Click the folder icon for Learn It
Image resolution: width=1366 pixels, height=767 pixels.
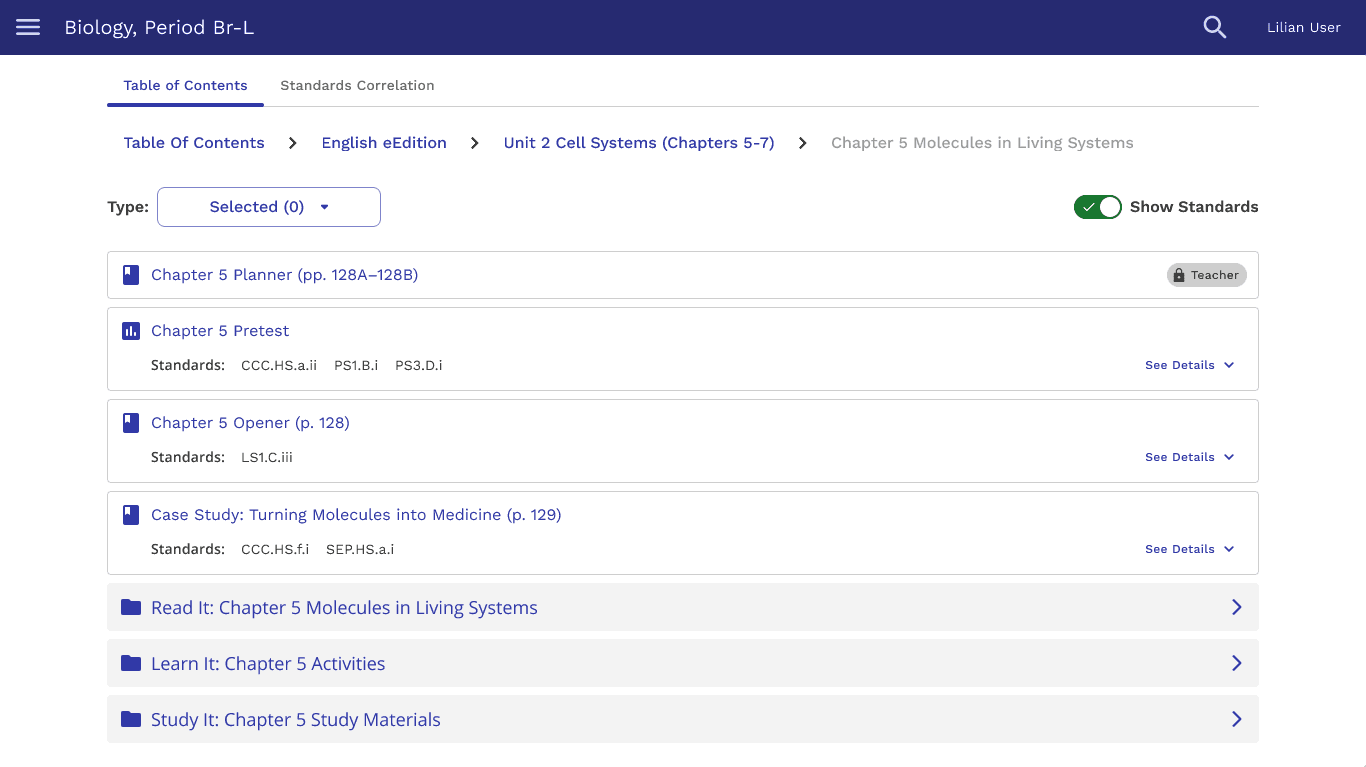coord(131,663)
